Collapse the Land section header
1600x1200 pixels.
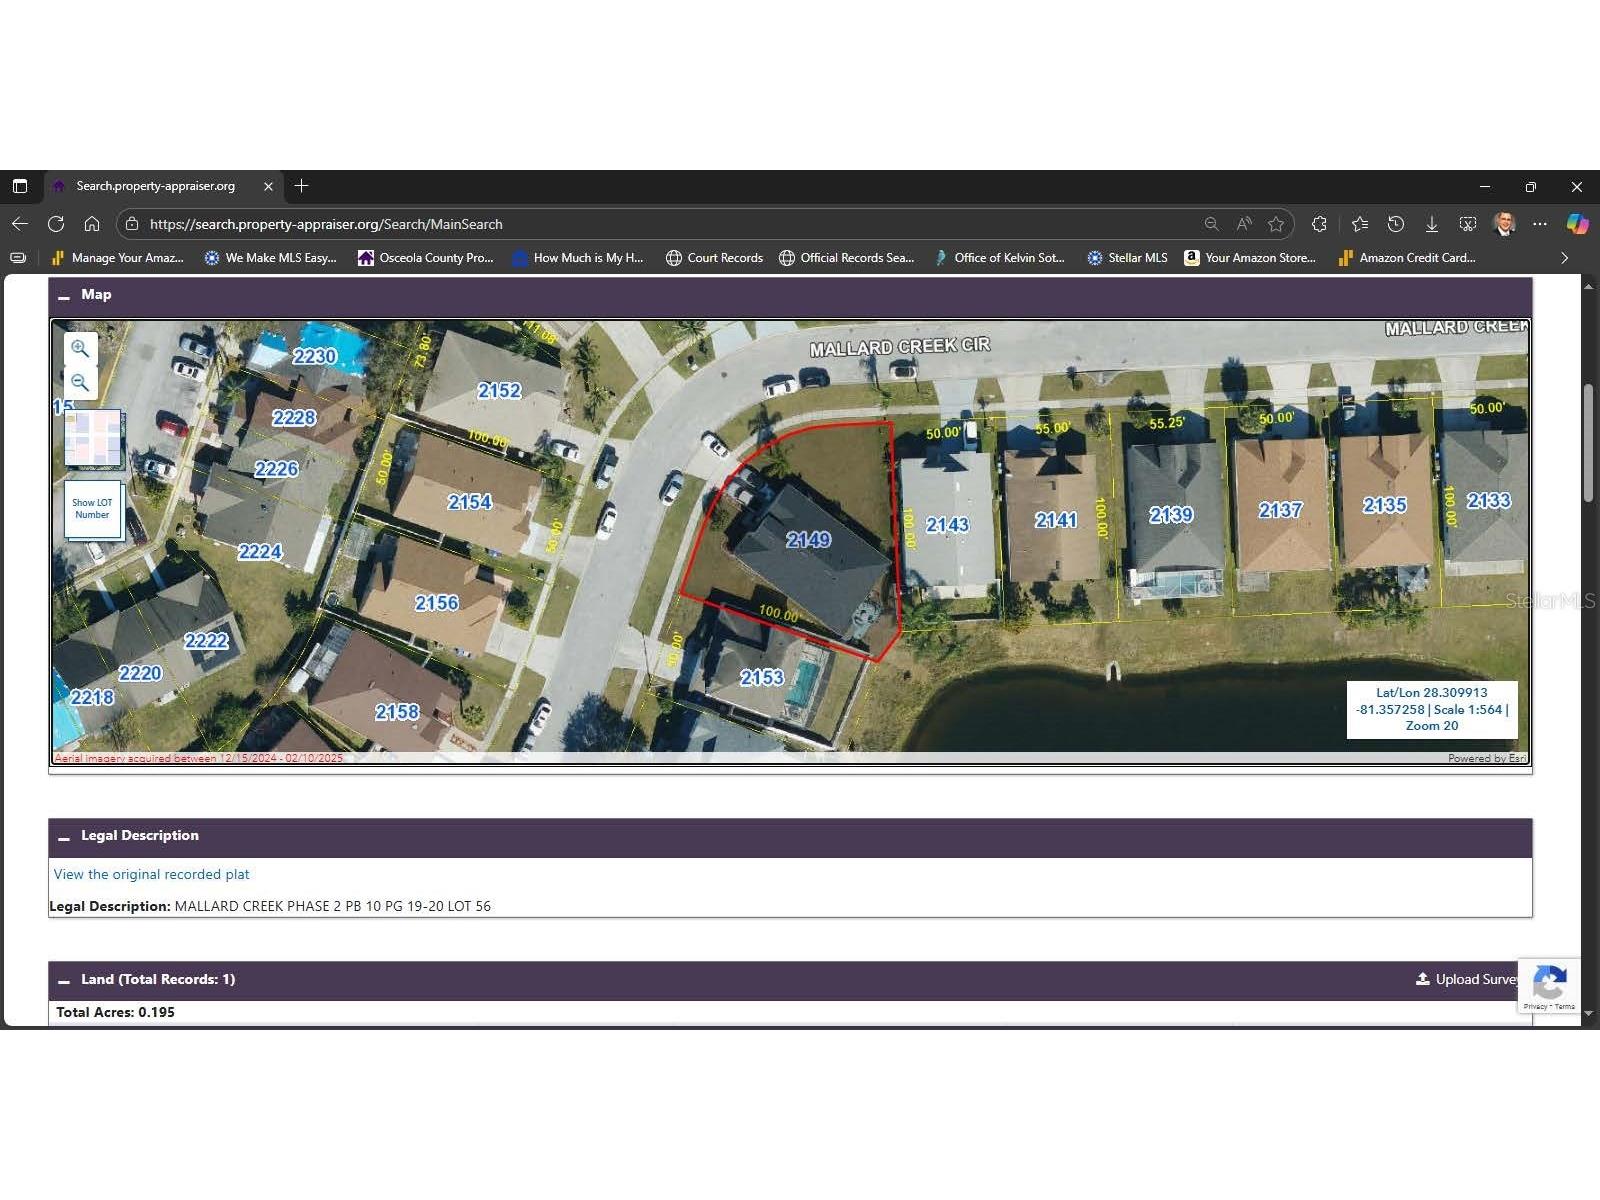(64, 979)
